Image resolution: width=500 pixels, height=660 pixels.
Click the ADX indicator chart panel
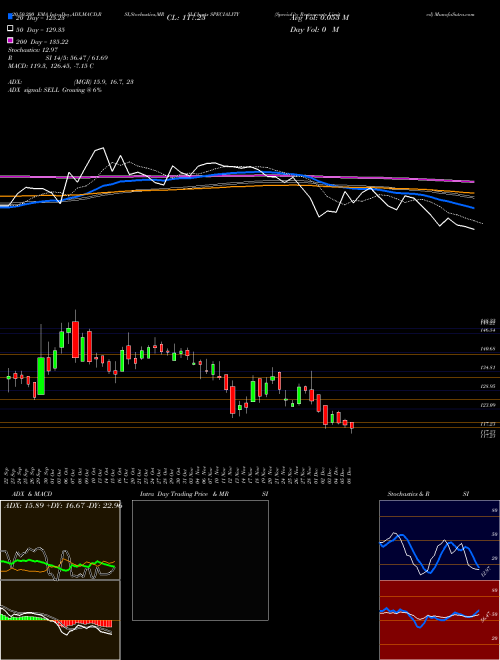60,540
